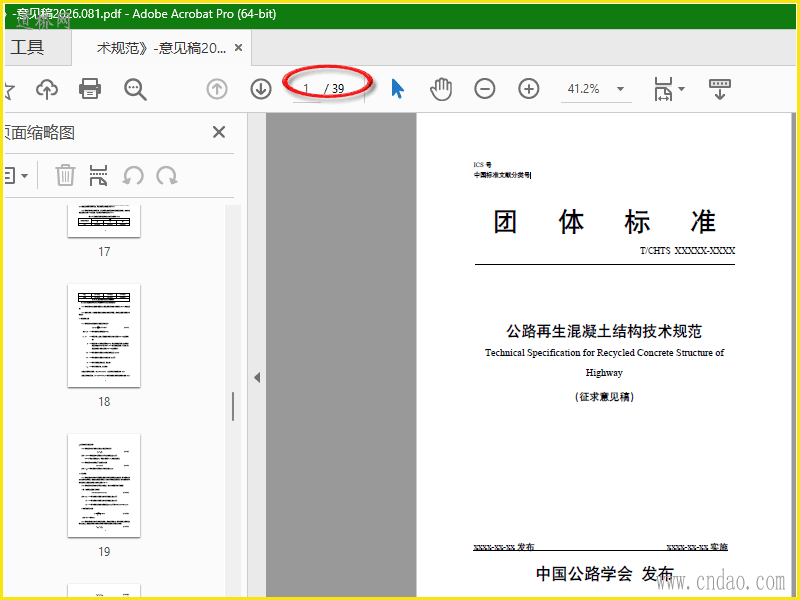800x600 pixels.
Task: Select the arrow selection tool
Action: click(x=397, y=89)
